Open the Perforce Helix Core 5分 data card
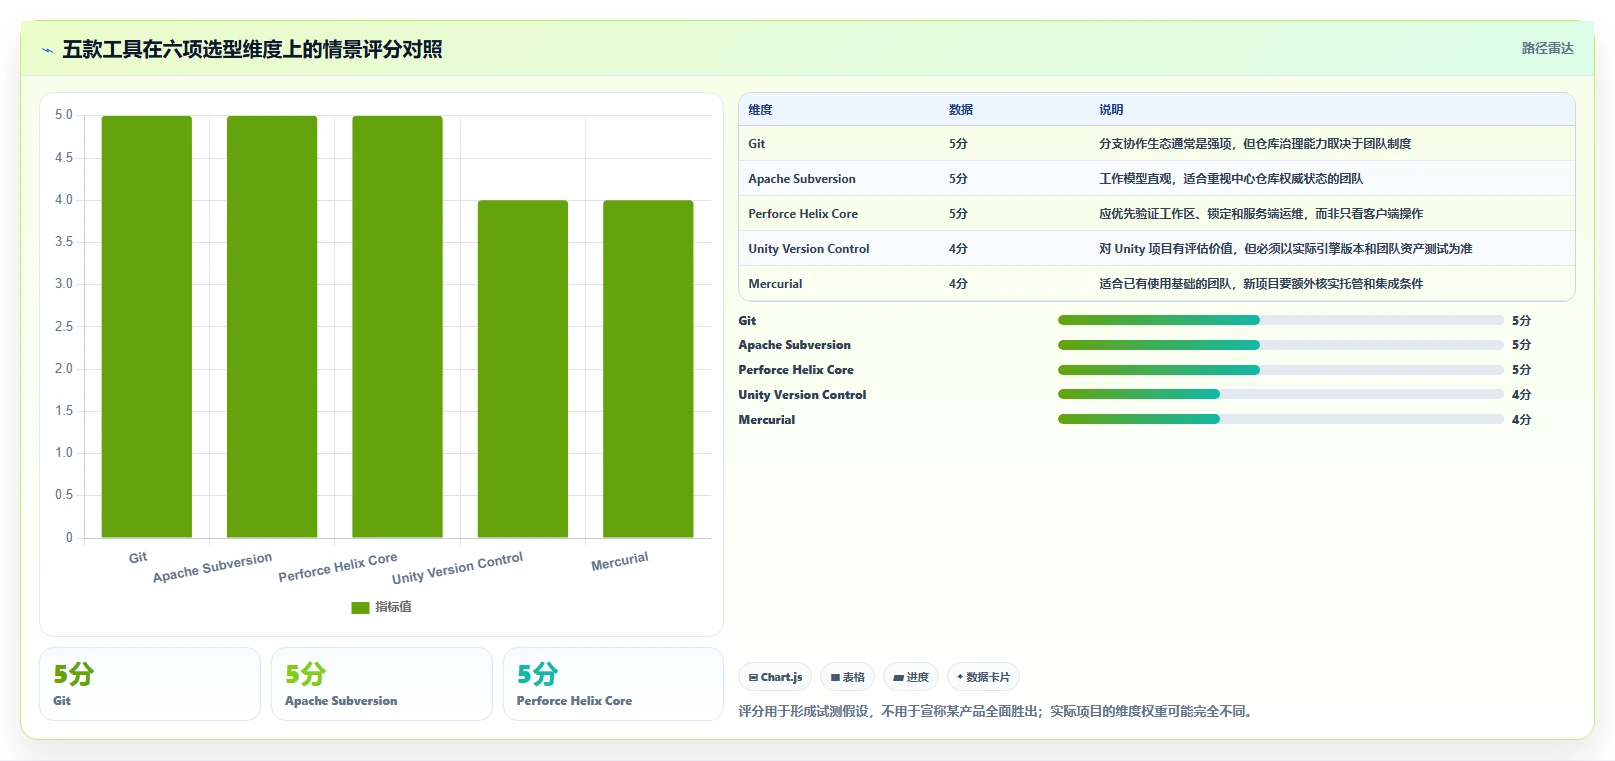The height and width of the screenshot is (761, 1615). tap(613, 684)
